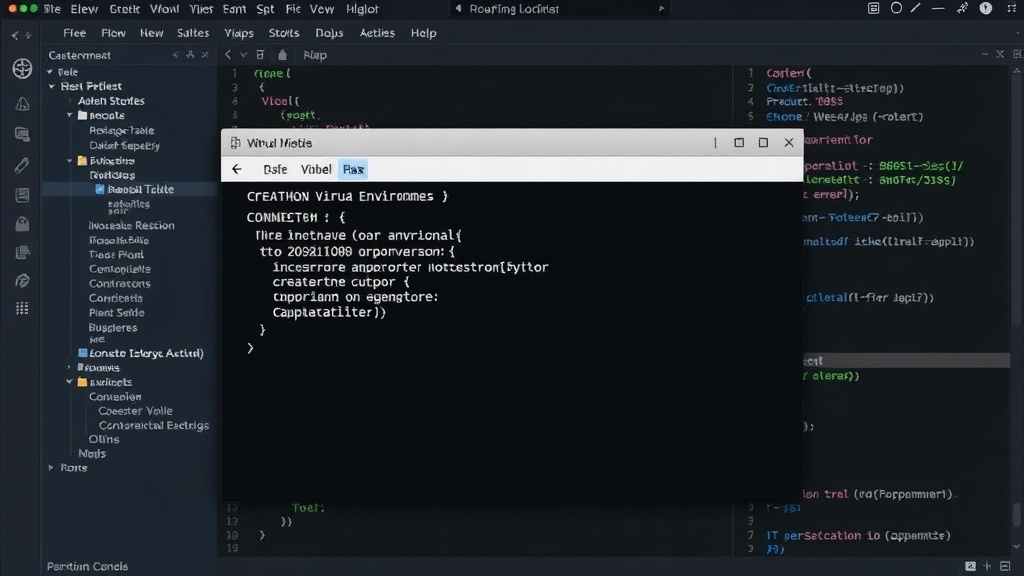This screenshot has height=576, width=1024.
Task: Click the branching nodes icon at far top right
Action: click(1012, 8)
